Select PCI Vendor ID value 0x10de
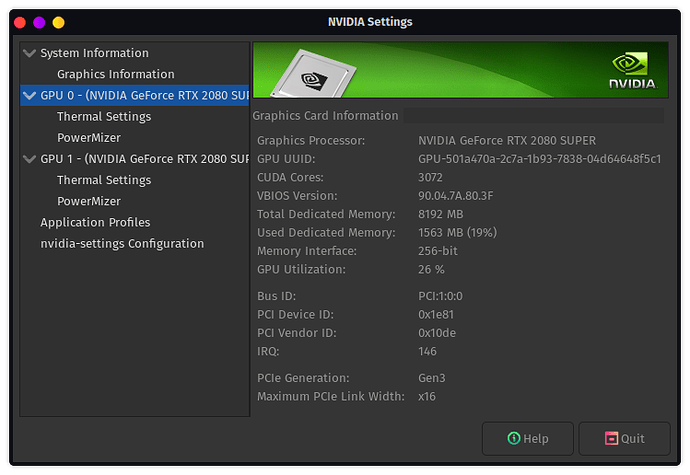Image resolution: width=690 pixels, height=475 pixels. 437,333
